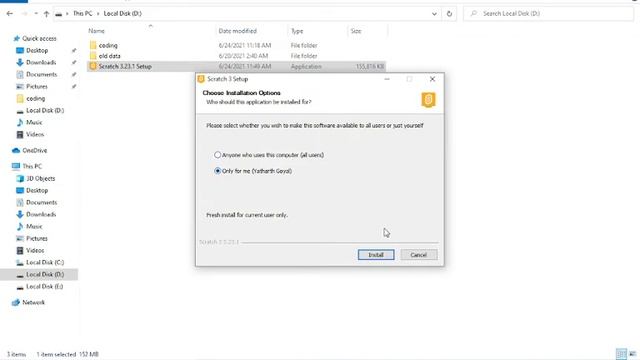Select 'Scratch 3.23.1 Setup' application file
The height and width of the screenshot is (360, 640).
125,67
